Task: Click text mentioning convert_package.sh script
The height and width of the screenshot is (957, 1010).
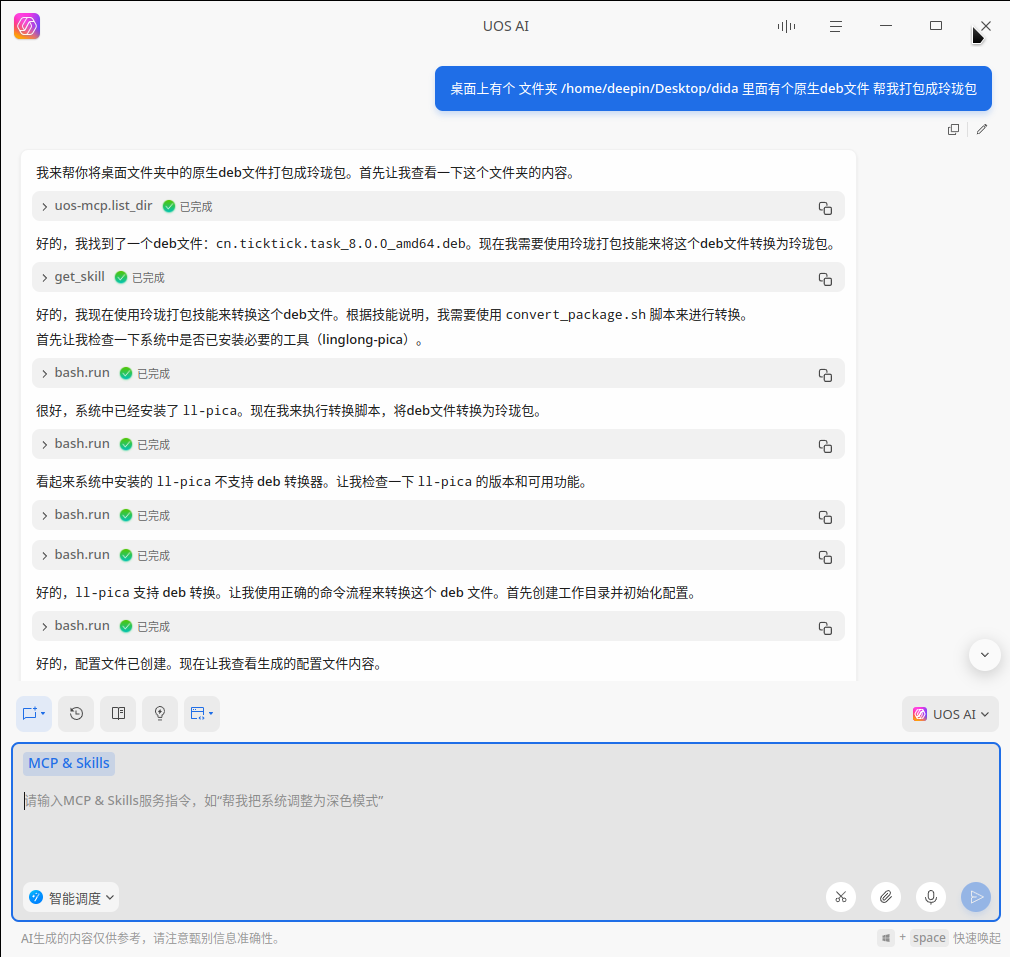Action: click(392, 315)
